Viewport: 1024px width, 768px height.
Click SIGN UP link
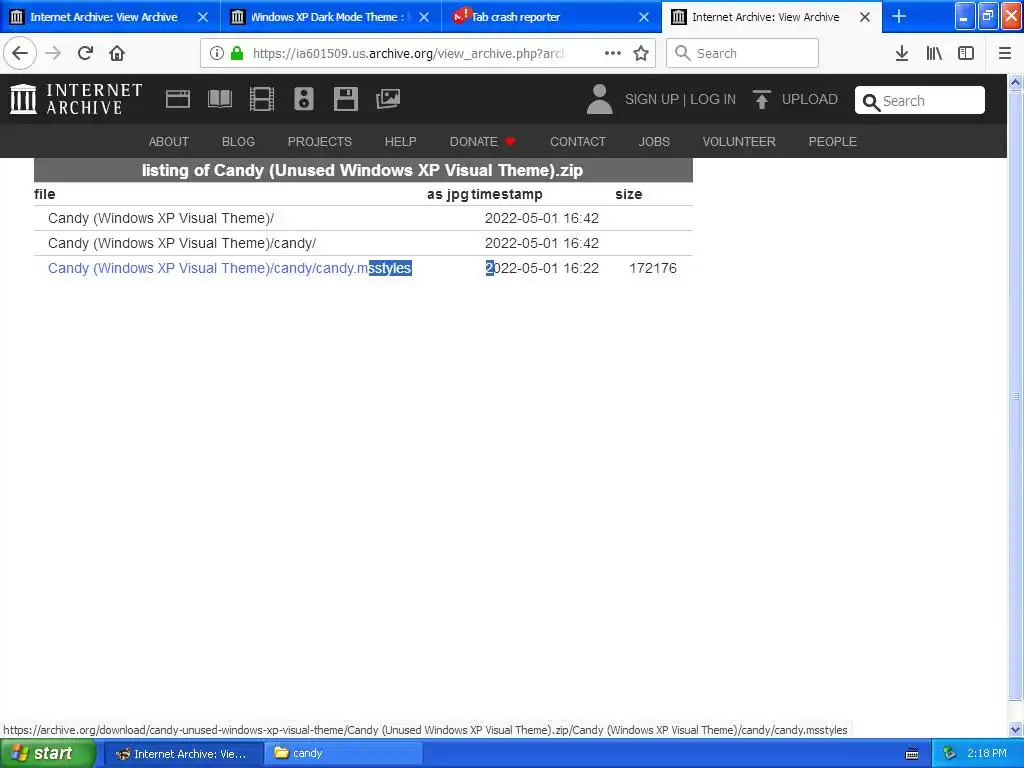(652, 99)
